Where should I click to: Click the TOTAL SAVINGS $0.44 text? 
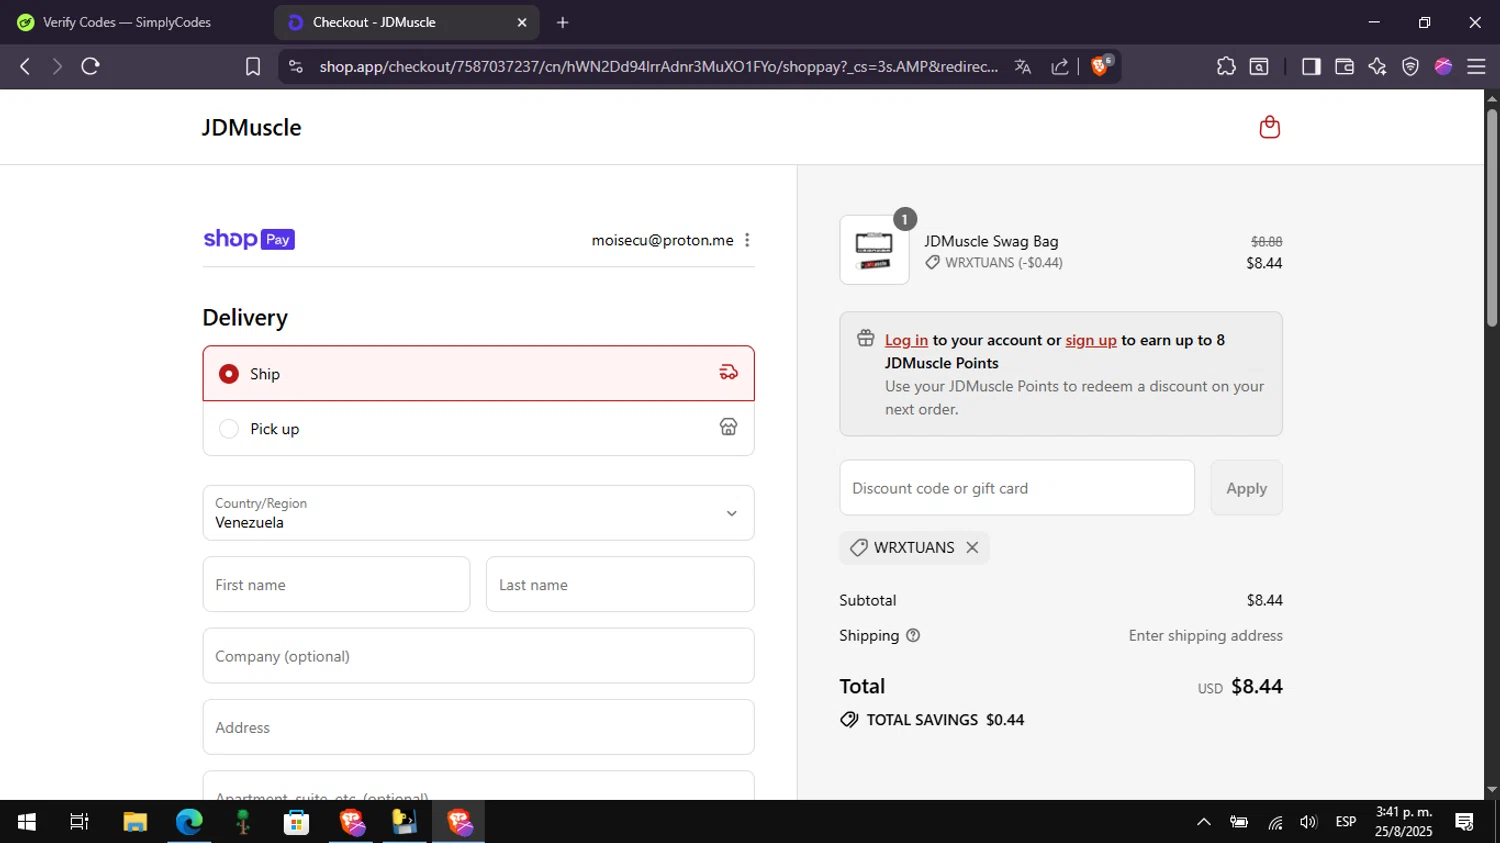click(x=945, y=720)
